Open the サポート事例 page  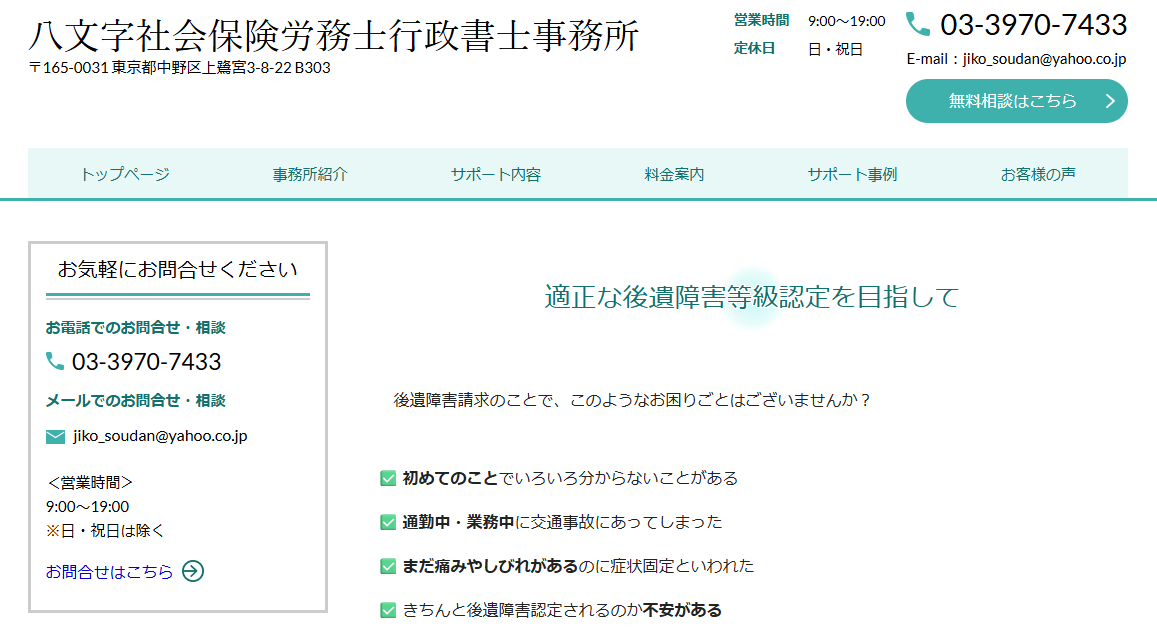point(852,174)
